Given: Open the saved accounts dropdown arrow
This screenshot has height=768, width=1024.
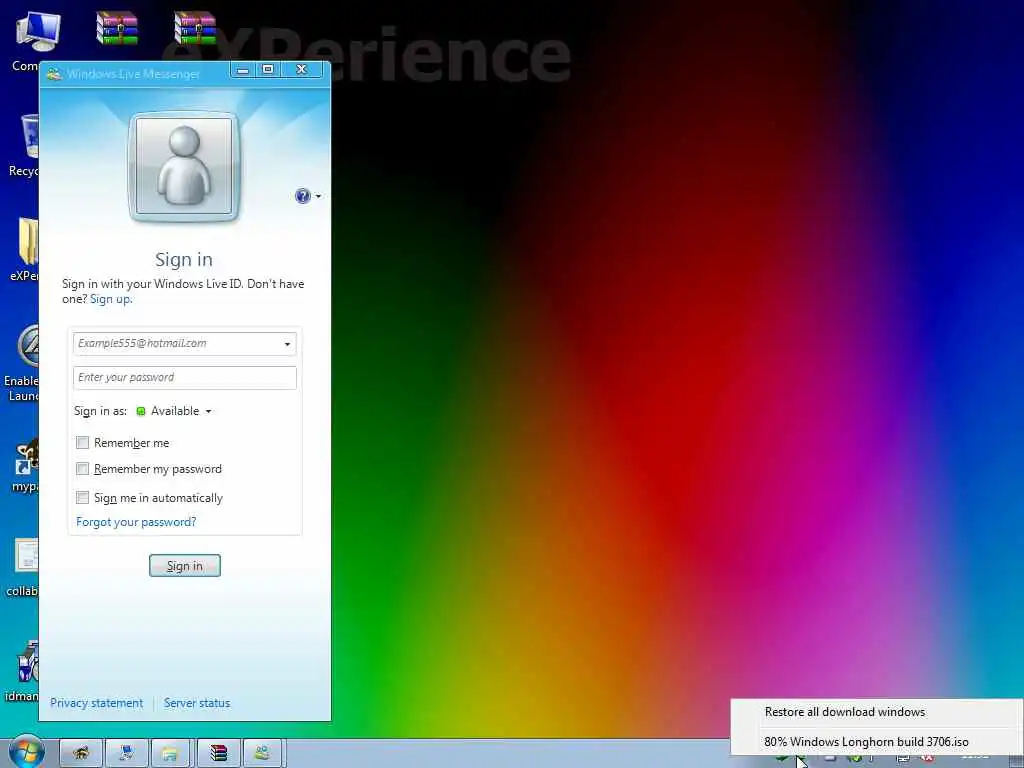Looking at the screenshot, I should point(287,344).
